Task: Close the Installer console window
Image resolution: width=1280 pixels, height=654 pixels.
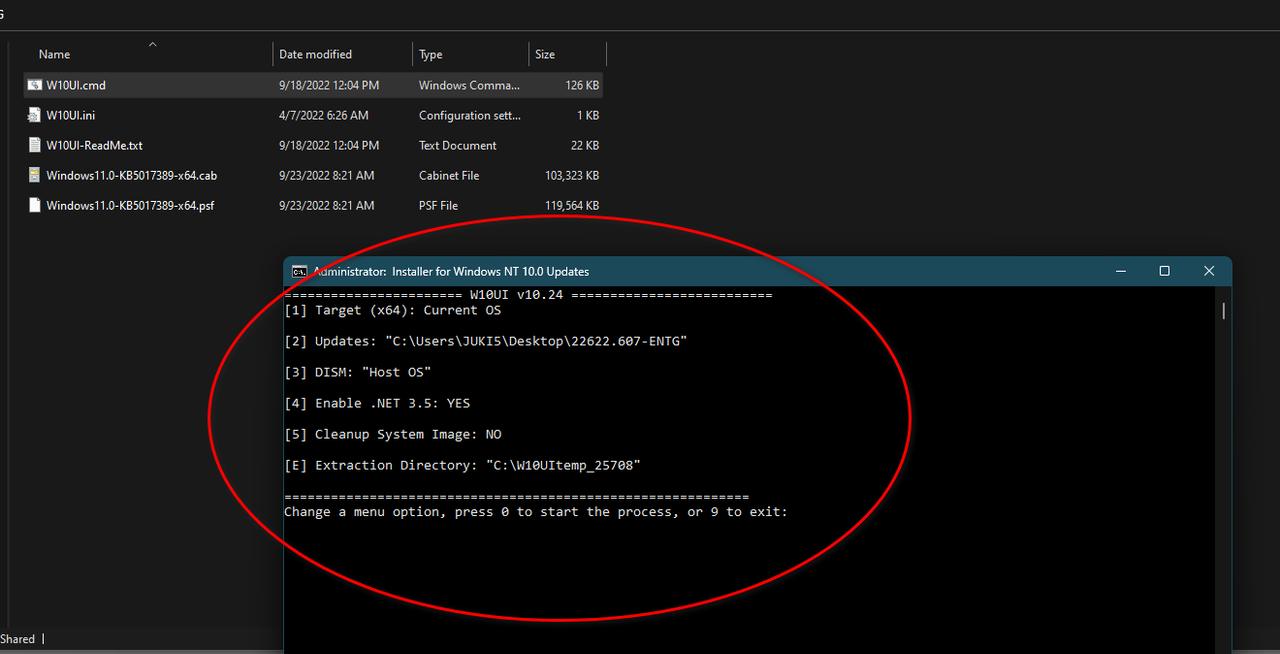Action: [1209, 271]
